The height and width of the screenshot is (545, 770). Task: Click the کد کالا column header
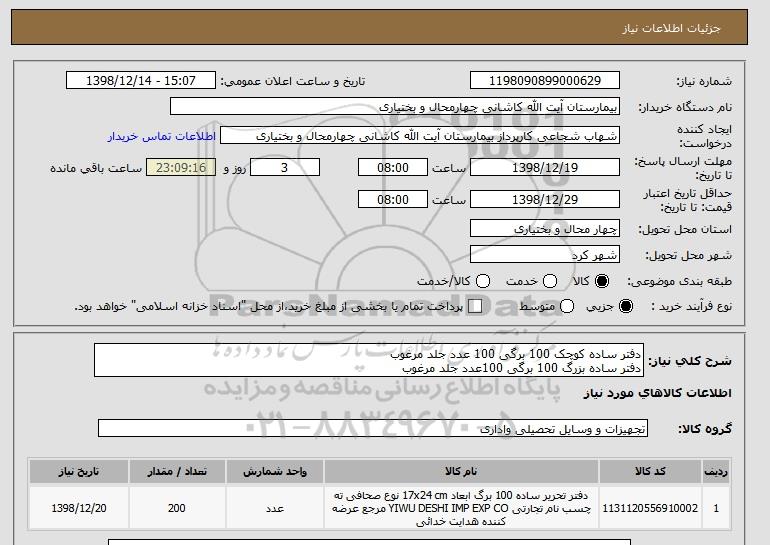[650, 471]
